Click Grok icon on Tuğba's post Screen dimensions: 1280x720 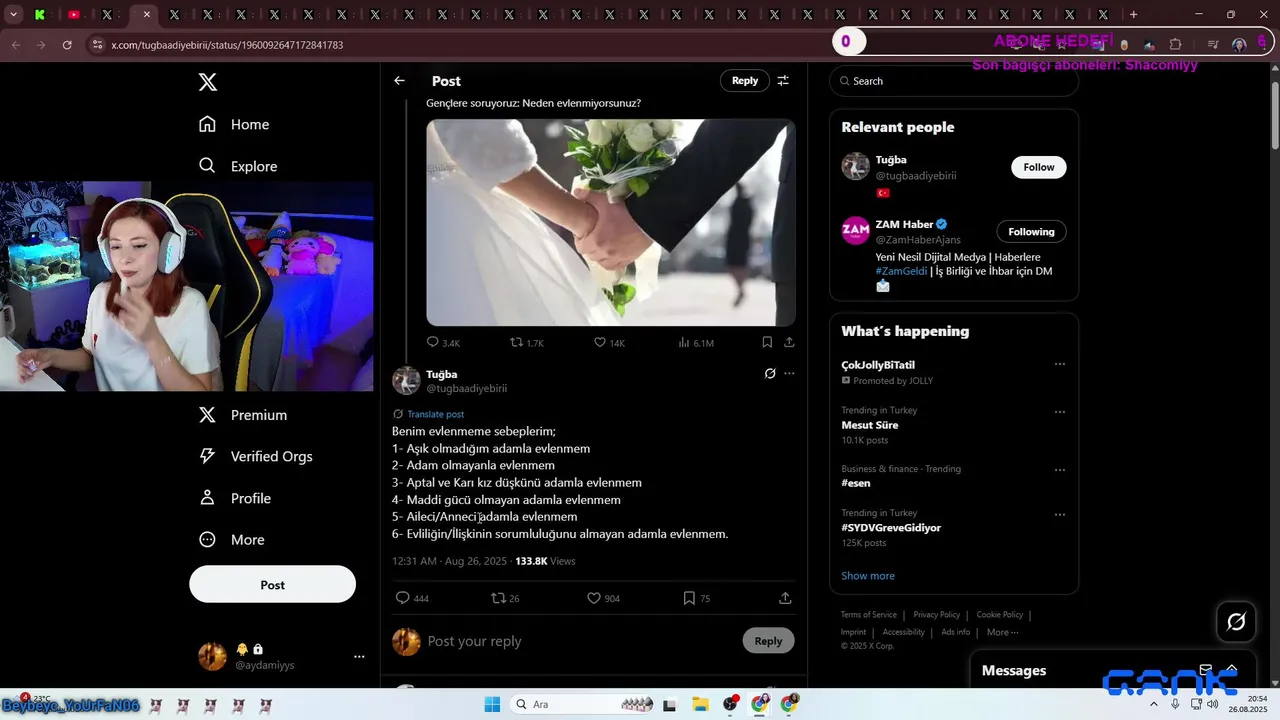click(x=770, y=374)
